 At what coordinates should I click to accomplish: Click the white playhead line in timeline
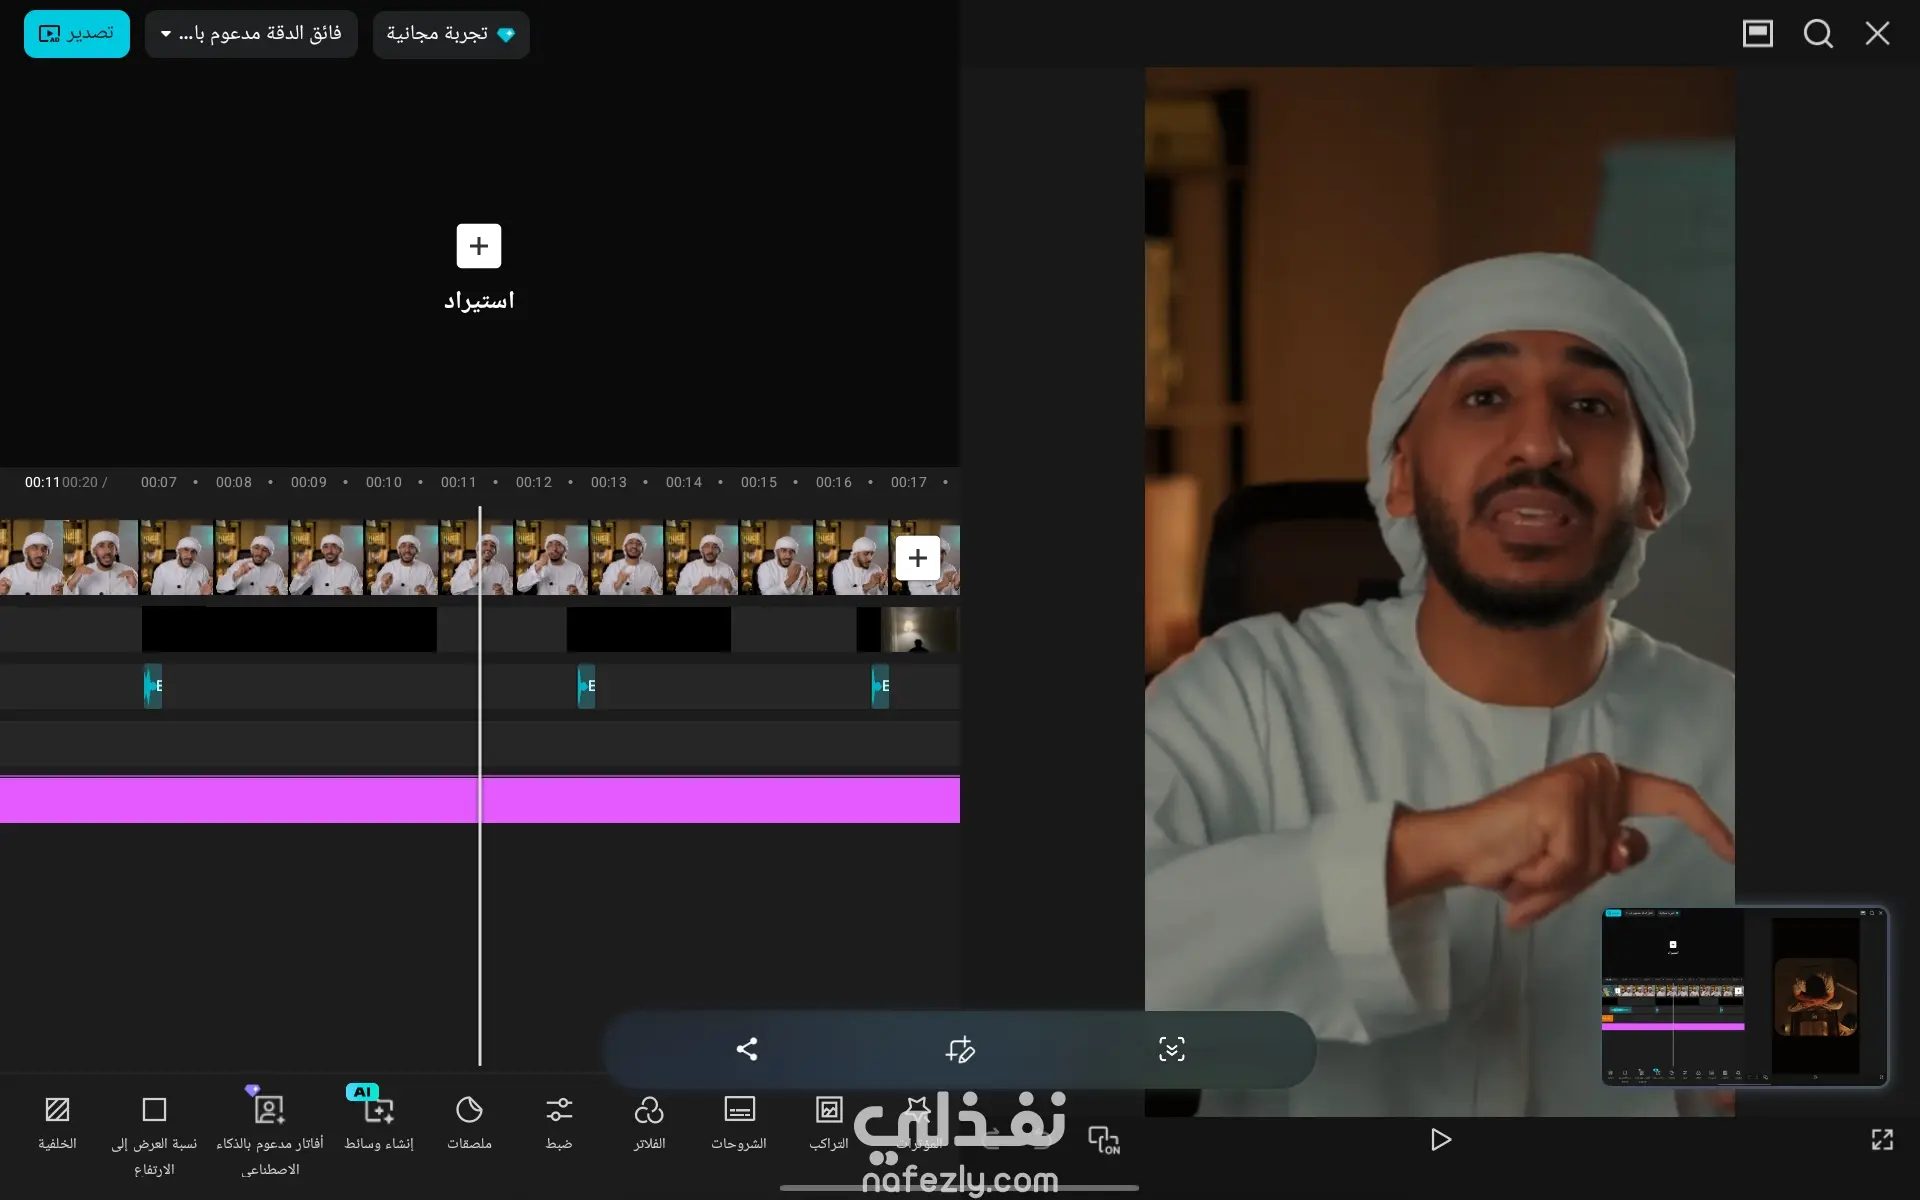click(480, 786)
